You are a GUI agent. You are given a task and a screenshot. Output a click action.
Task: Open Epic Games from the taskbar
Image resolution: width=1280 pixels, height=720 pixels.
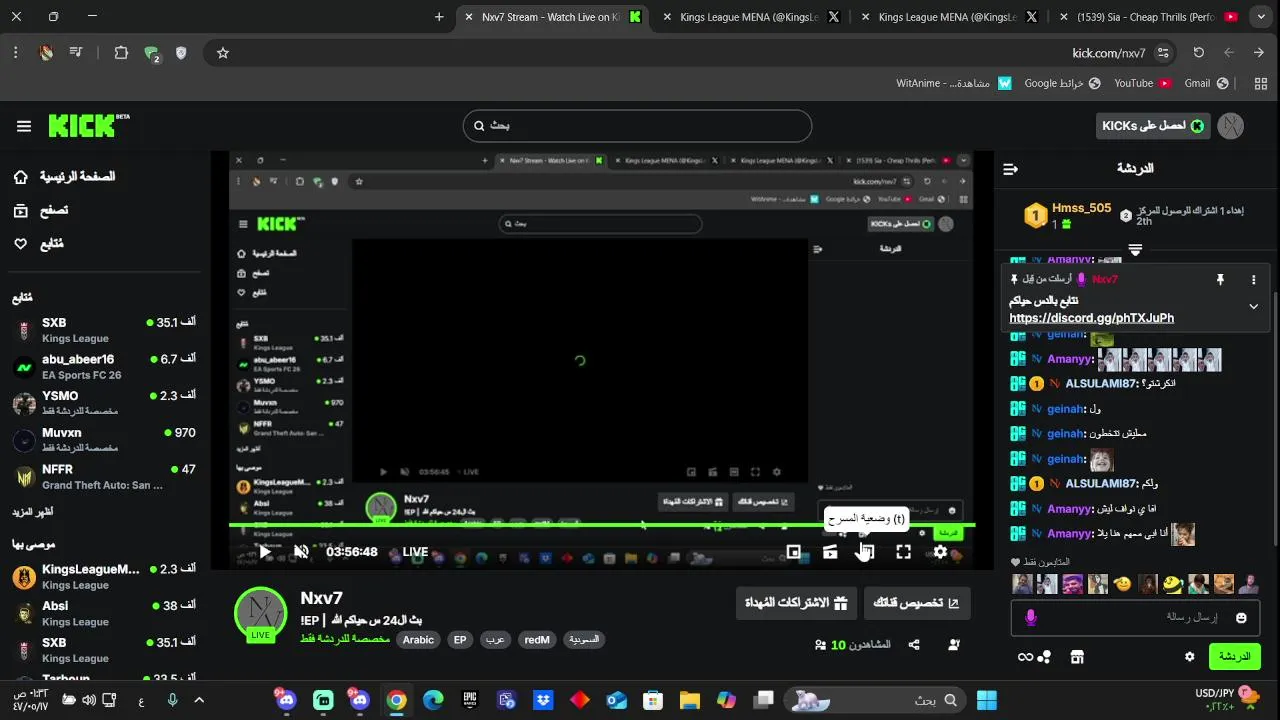(x=470, y=700)
